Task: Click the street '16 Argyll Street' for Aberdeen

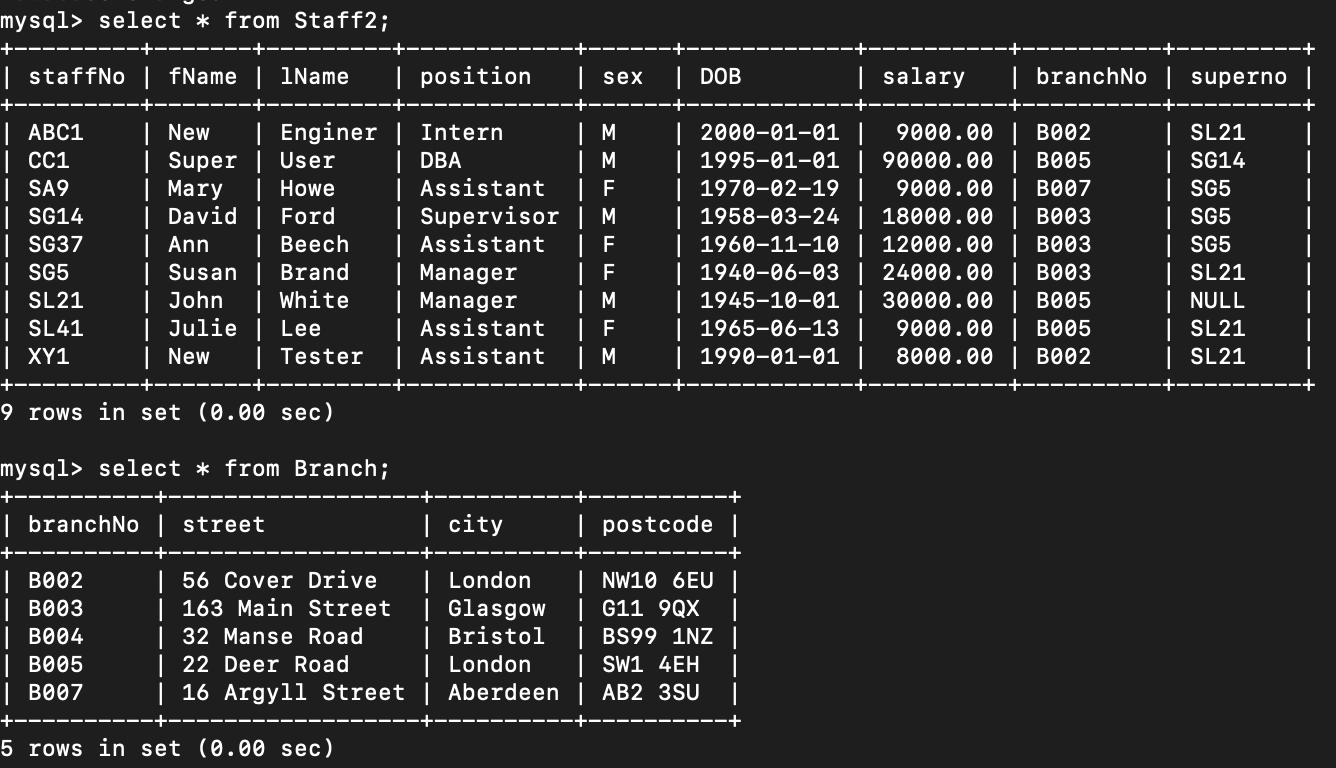Action: pyautogui.click(x=290, y=692)
